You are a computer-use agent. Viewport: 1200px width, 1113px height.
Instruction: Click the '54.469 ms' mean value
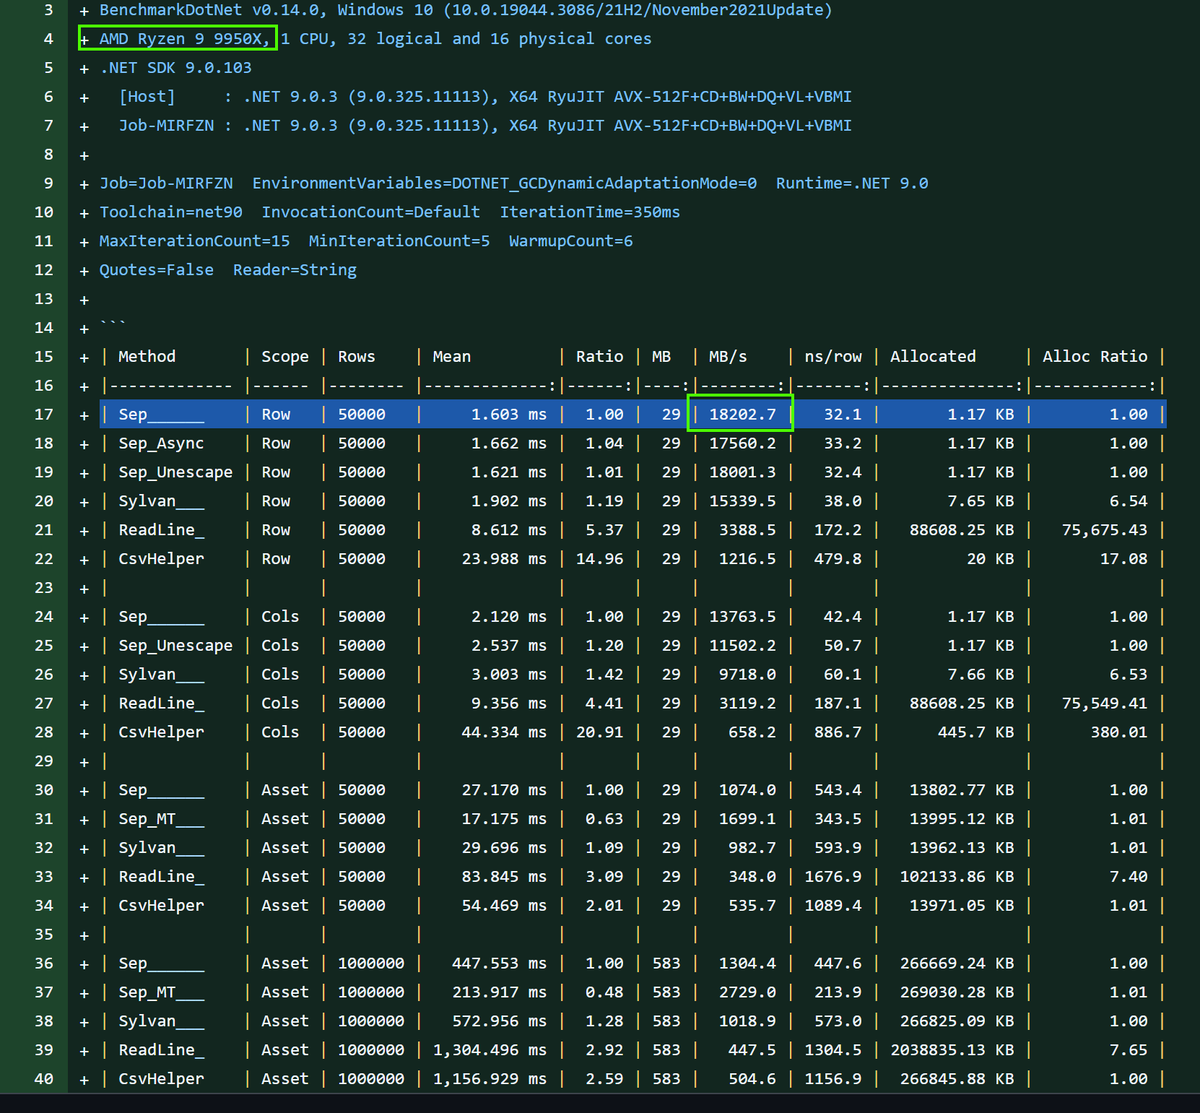(504, 906)
